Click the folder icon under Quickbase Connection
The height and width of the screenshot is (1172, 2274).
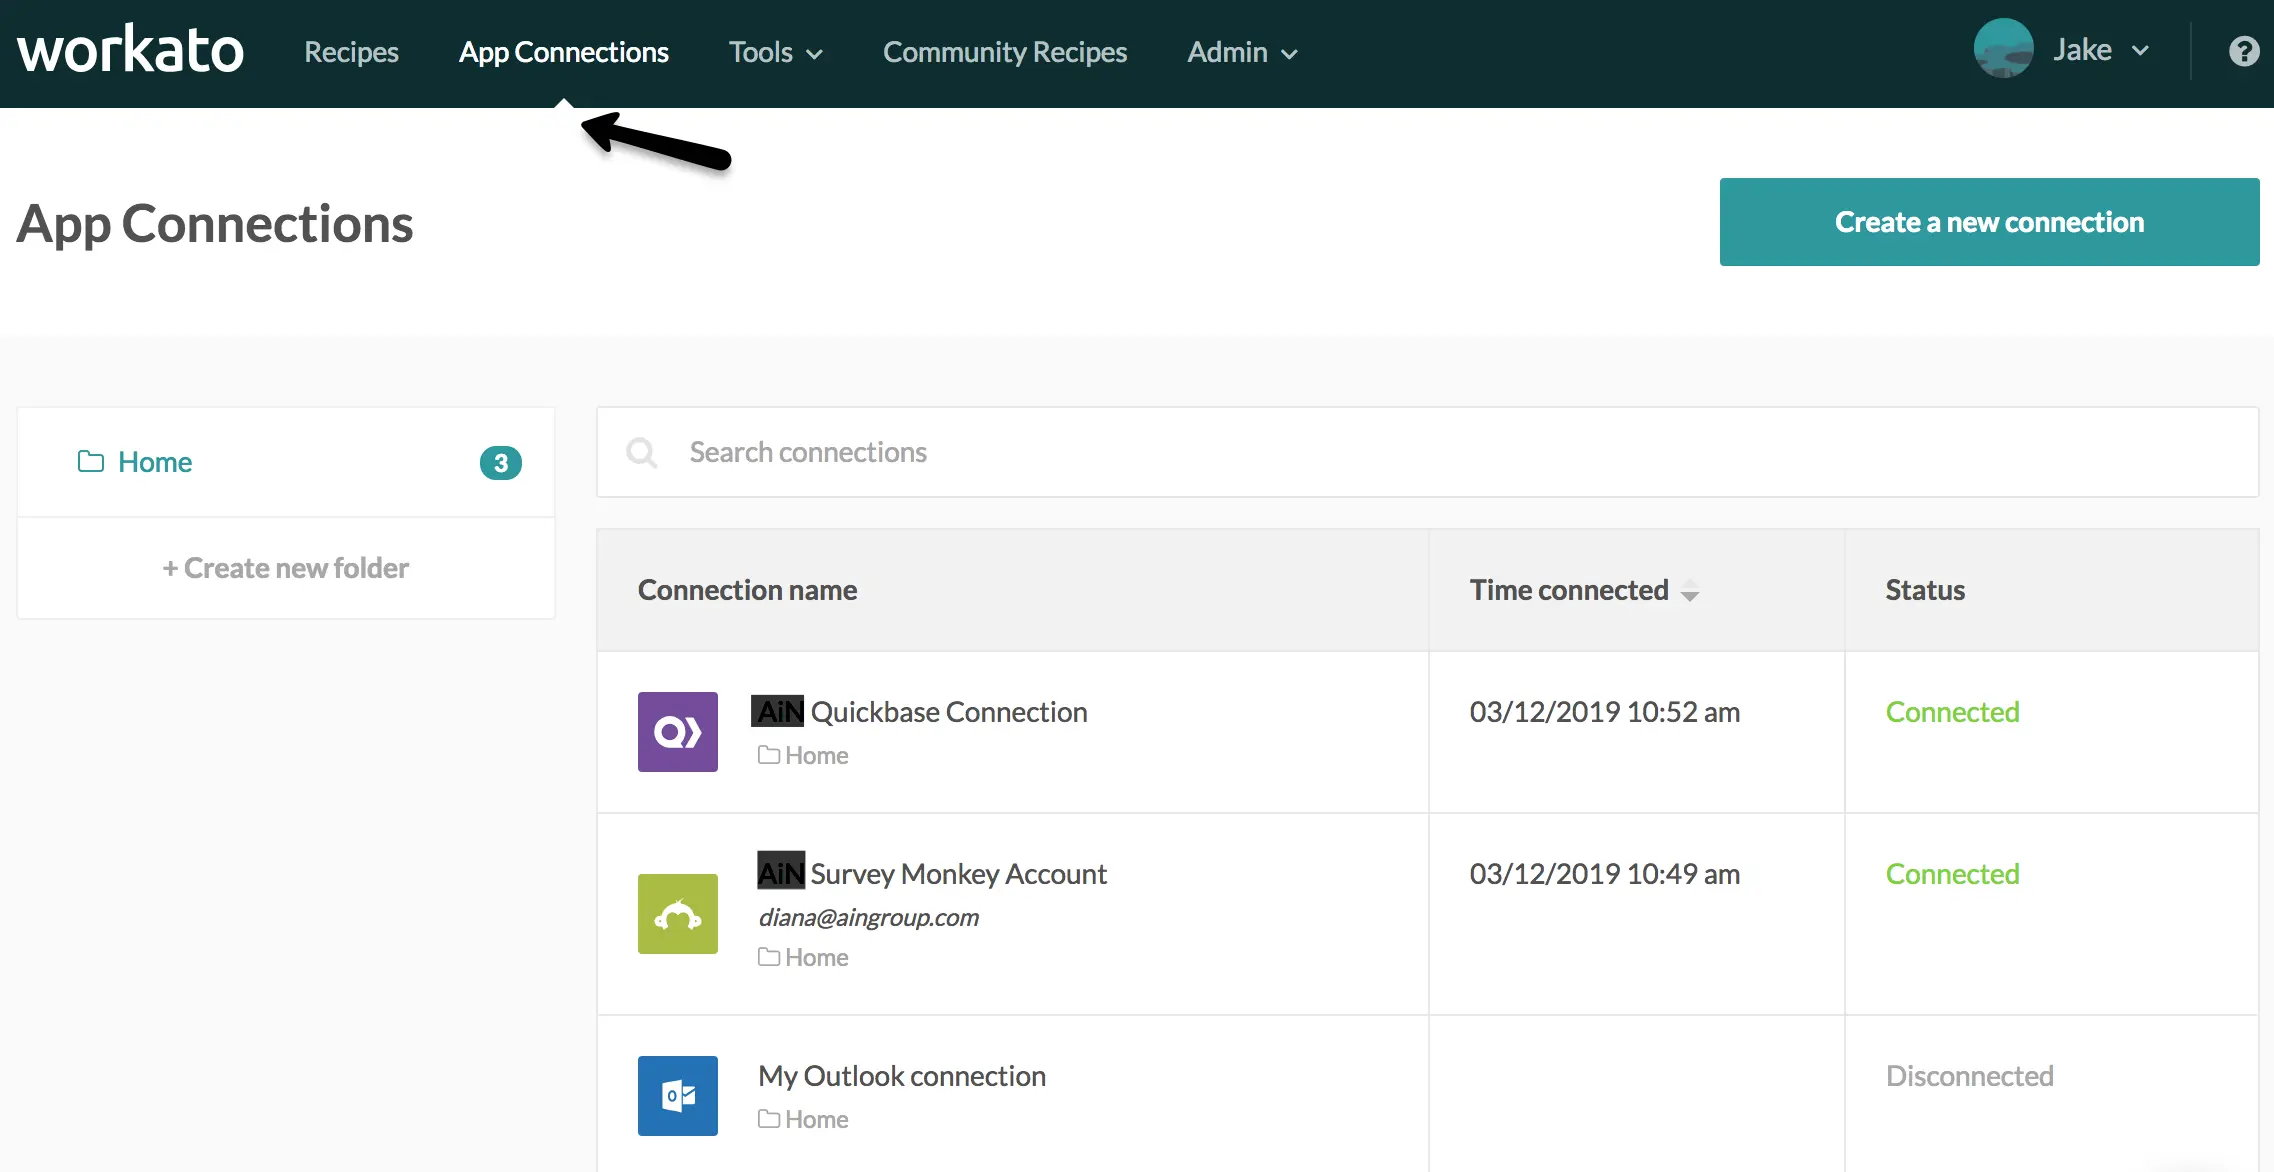tap(769, 755)
